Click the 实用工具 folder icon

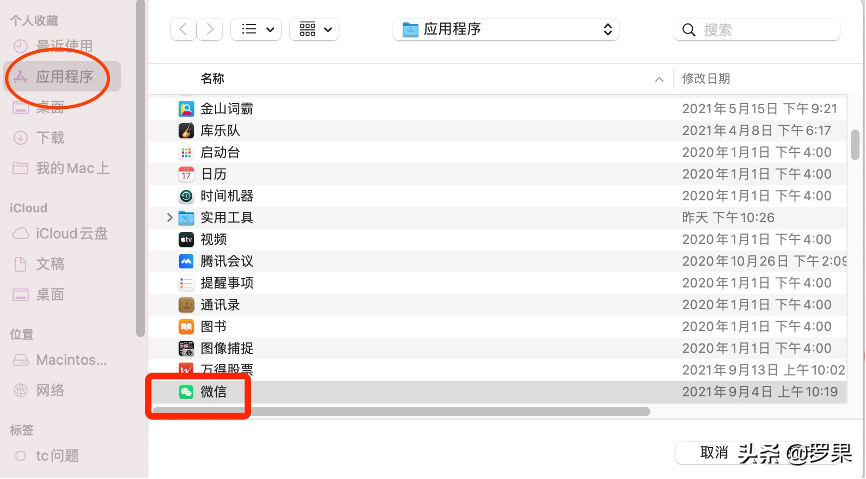pos(186,218)
